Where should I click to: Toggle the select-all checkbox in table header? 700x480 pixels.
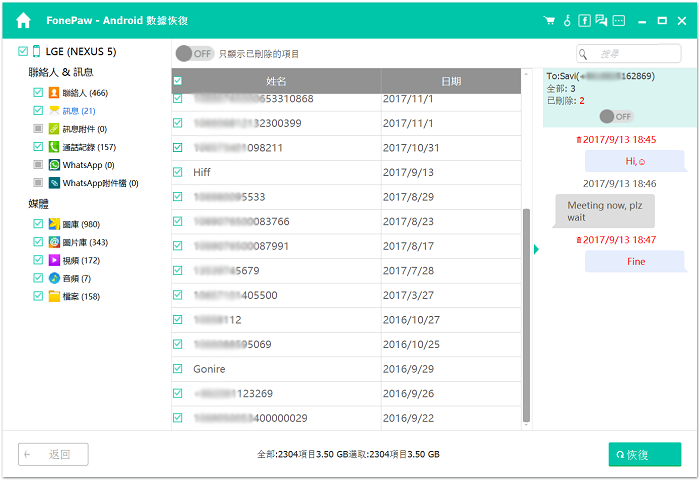178,81
